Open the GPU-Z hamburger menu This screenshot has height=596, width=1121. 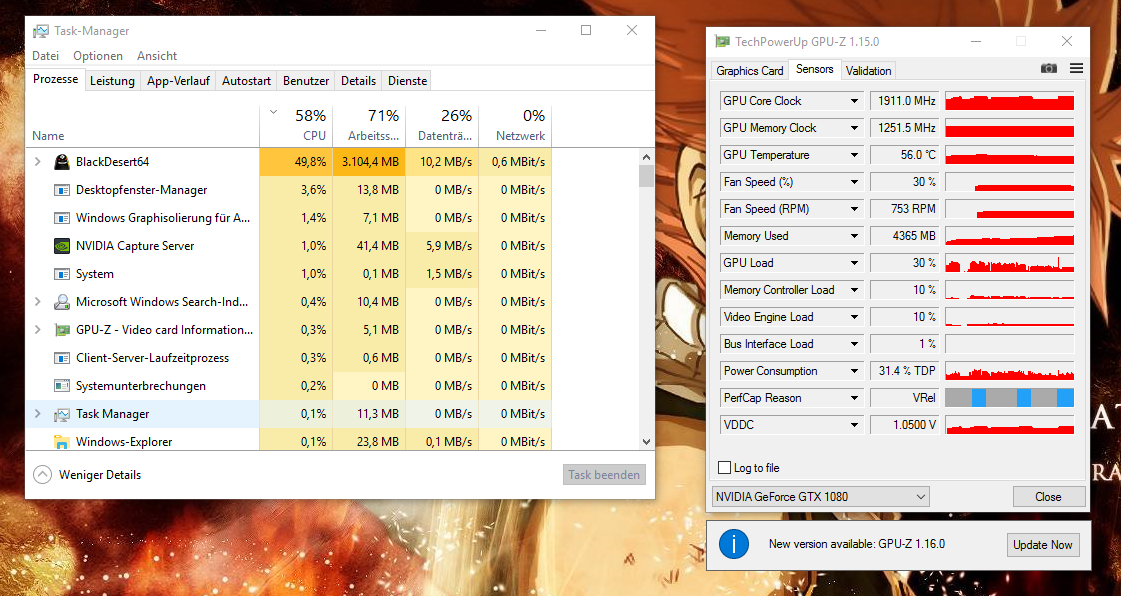[x=1076, y=69]
